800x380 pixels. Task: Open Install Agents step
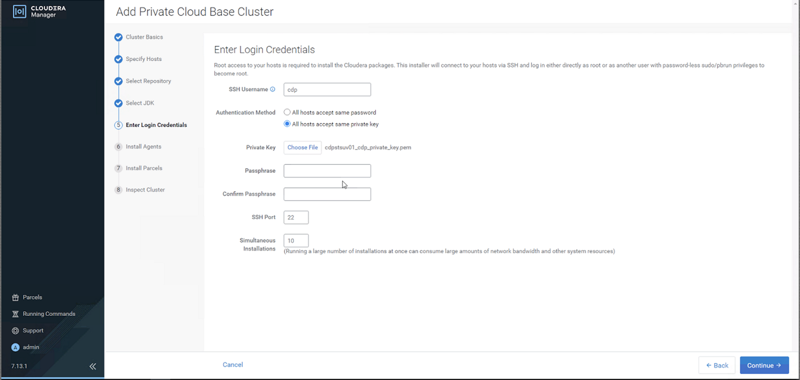click(143, 147)
